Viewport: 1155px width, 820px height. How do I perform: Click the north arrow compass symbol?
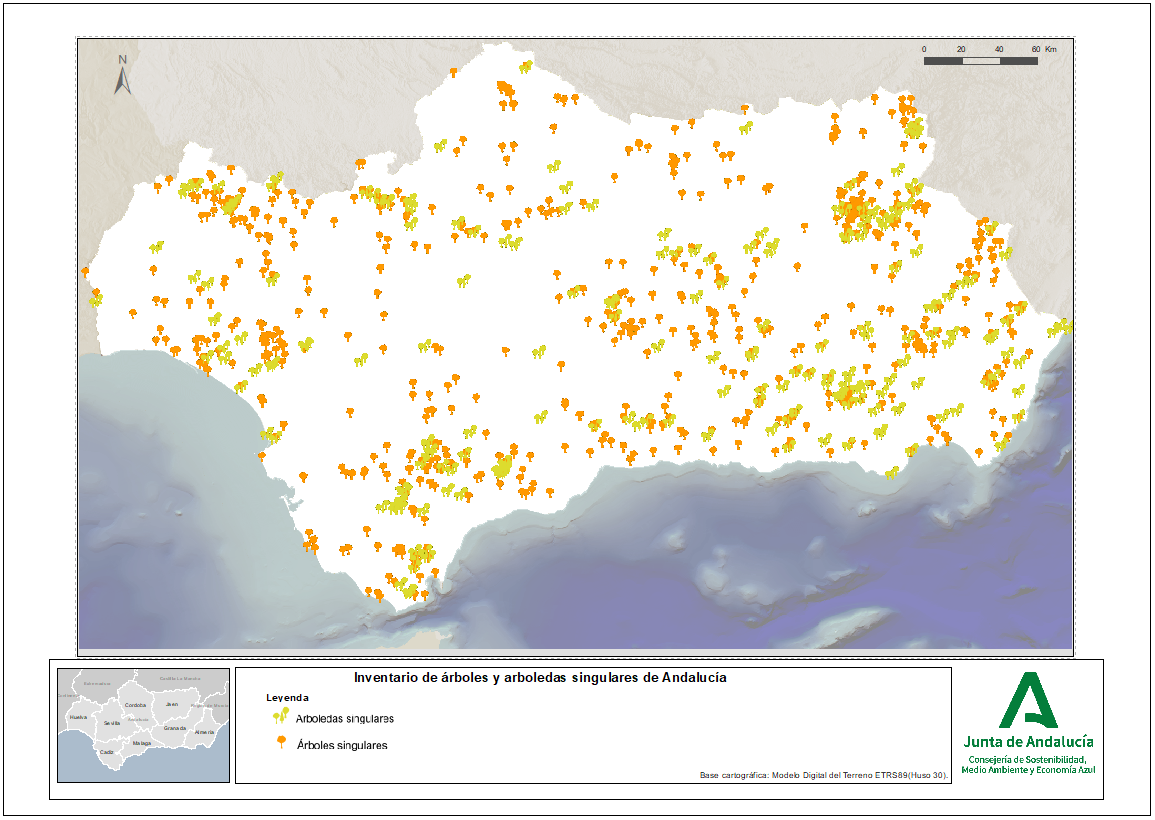(122, 74)
